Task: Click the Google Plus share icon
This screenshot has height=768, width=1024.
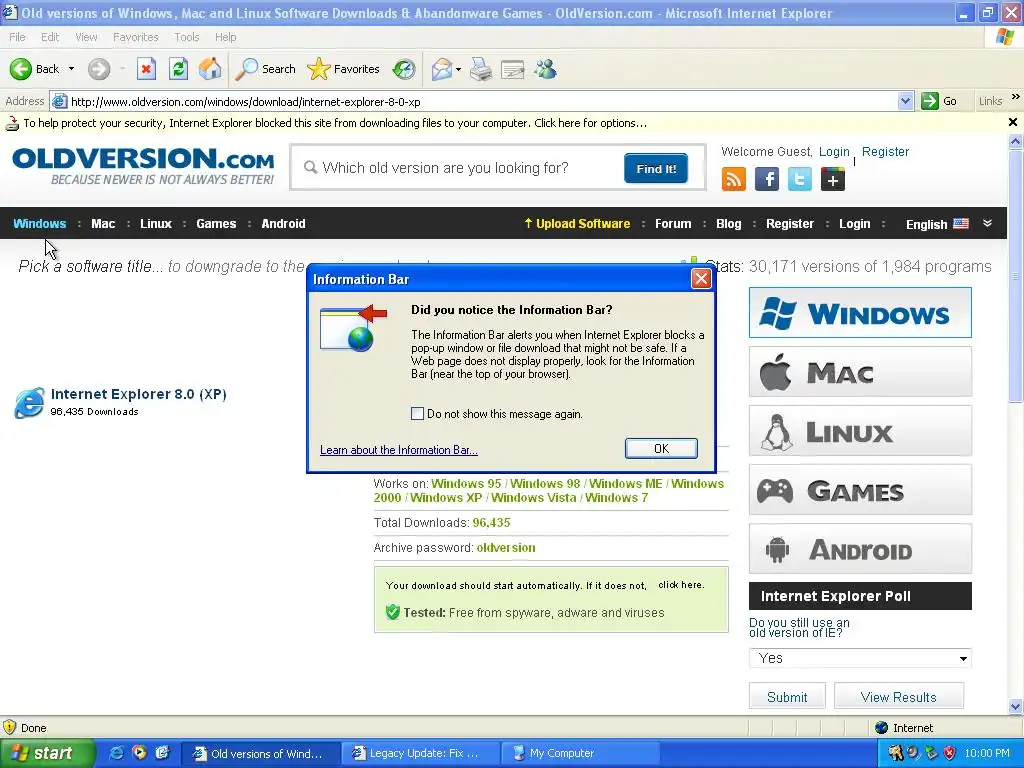Action: [x=833, y=179]
